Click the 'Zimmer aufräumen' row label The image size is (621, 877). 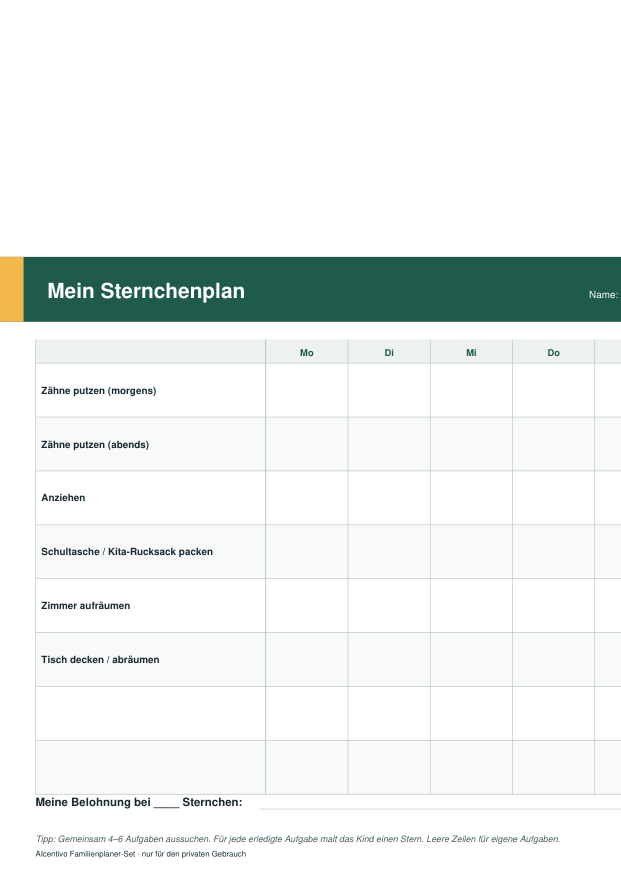(x=86, y=606)
